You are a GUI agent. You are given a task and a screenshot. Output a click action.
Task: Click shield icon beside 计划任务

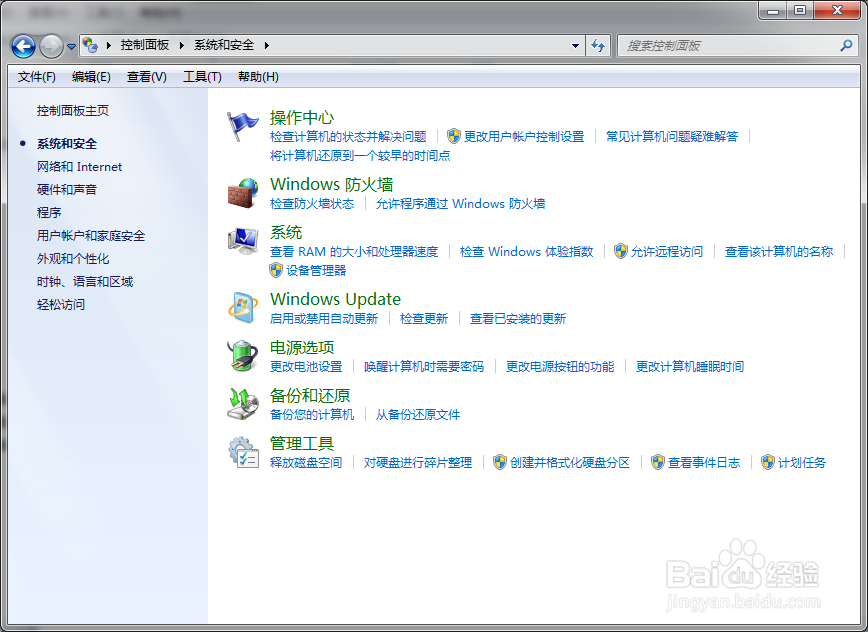768,462
